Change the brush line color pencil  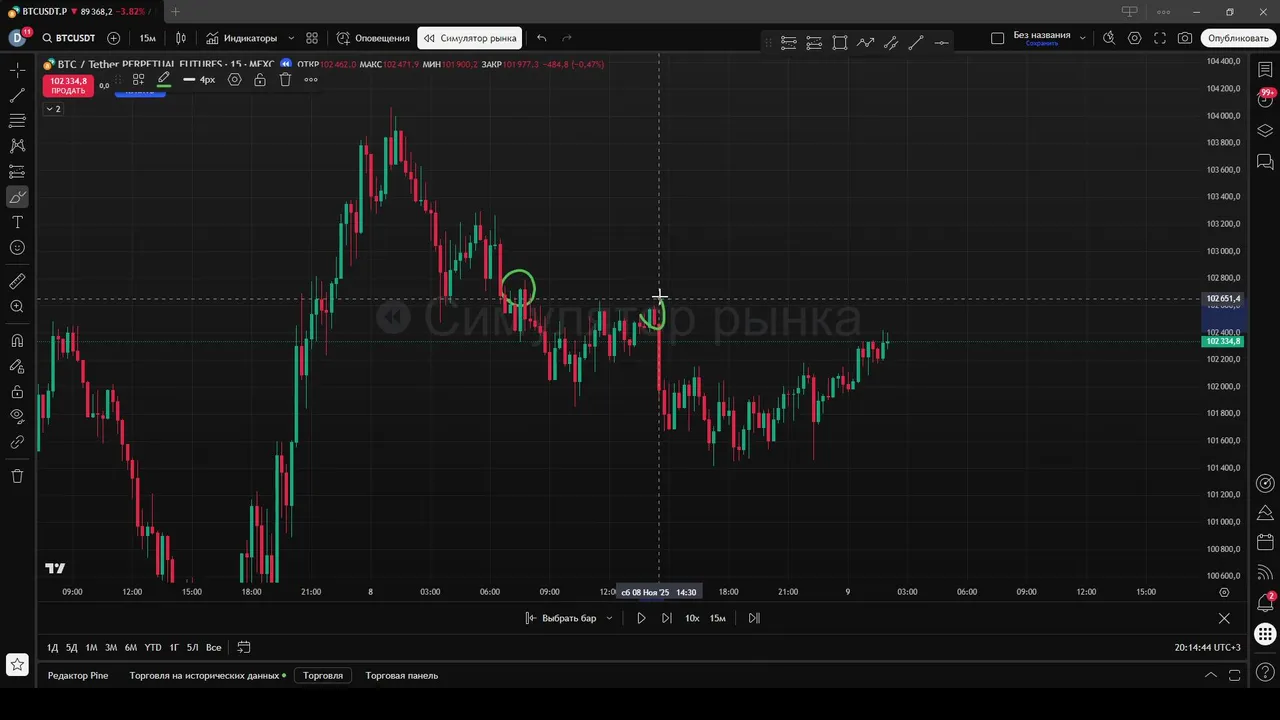pos(163,79)
